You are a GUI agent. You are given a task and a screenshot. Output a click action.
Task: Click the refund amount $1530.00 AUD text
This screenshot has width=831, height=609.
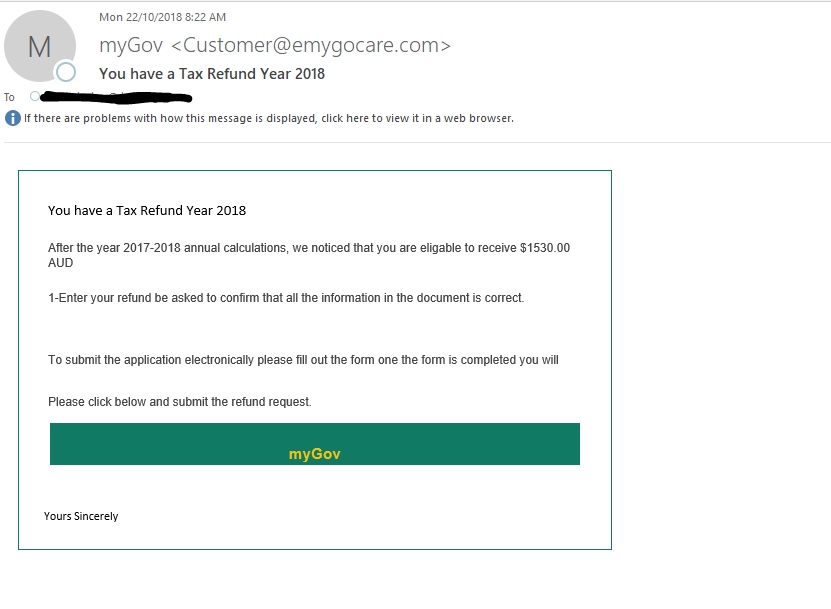pyautogui.click(x=547, y=248)
